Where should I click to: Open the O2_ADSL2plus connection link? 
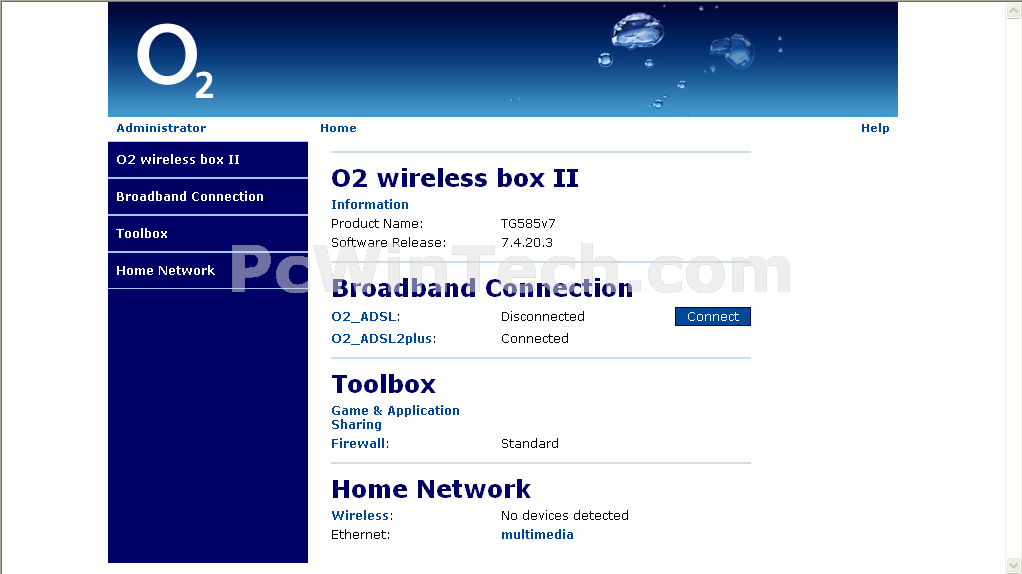pos(382,339)
